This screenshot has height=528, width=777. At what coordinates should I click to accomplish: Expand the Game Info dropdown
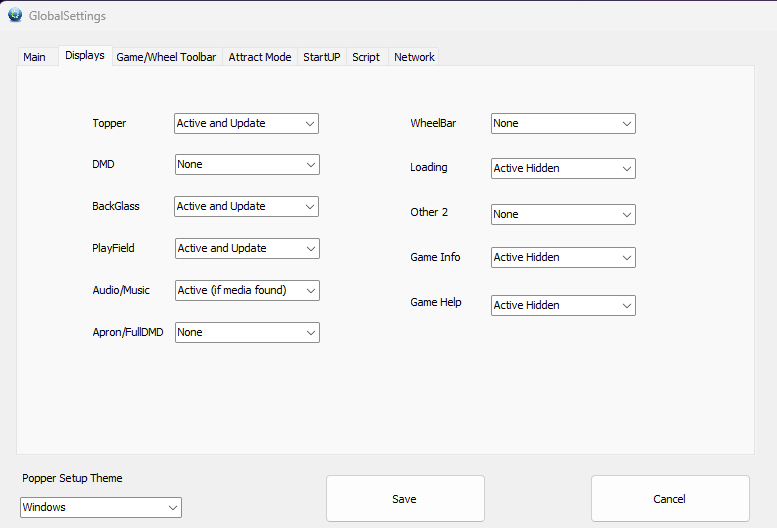(x=563, y=258)
